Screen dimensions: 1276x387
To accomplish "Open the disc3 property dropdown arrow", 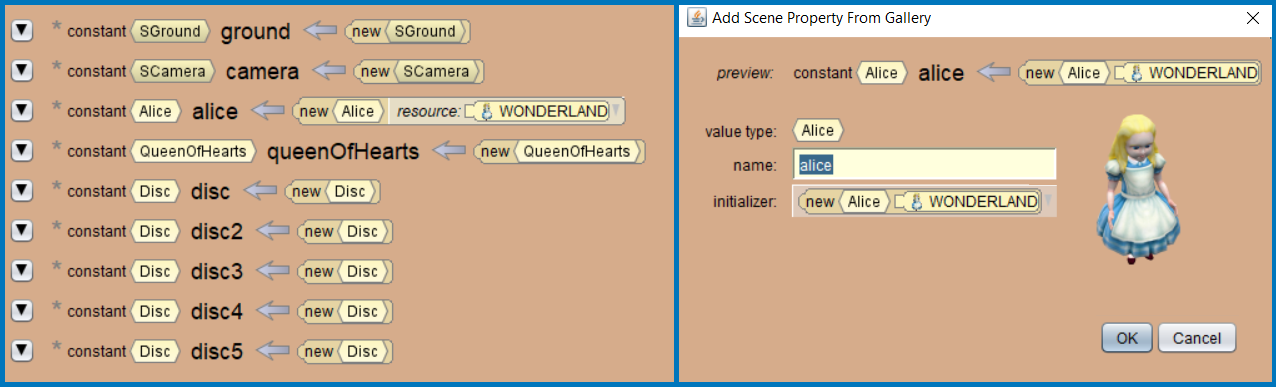I will [x=22, y=271].
